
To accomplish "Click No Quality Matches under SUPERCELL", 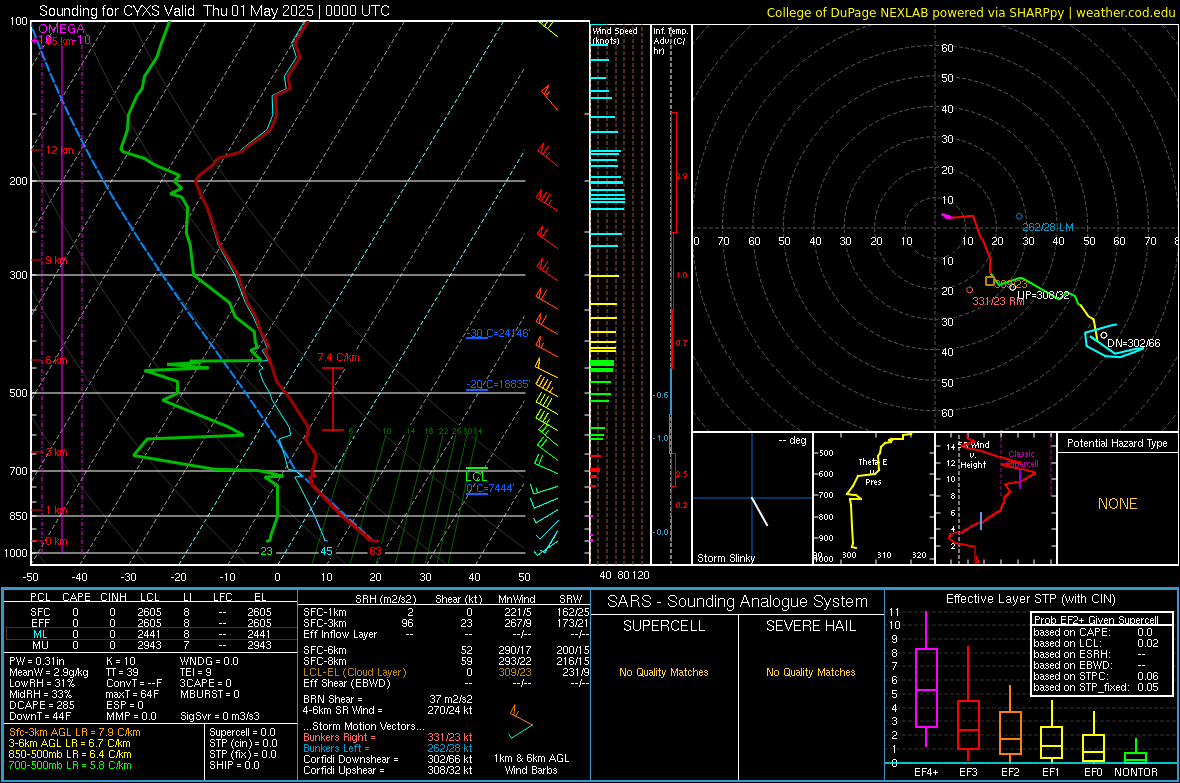I will pos(664,672).
